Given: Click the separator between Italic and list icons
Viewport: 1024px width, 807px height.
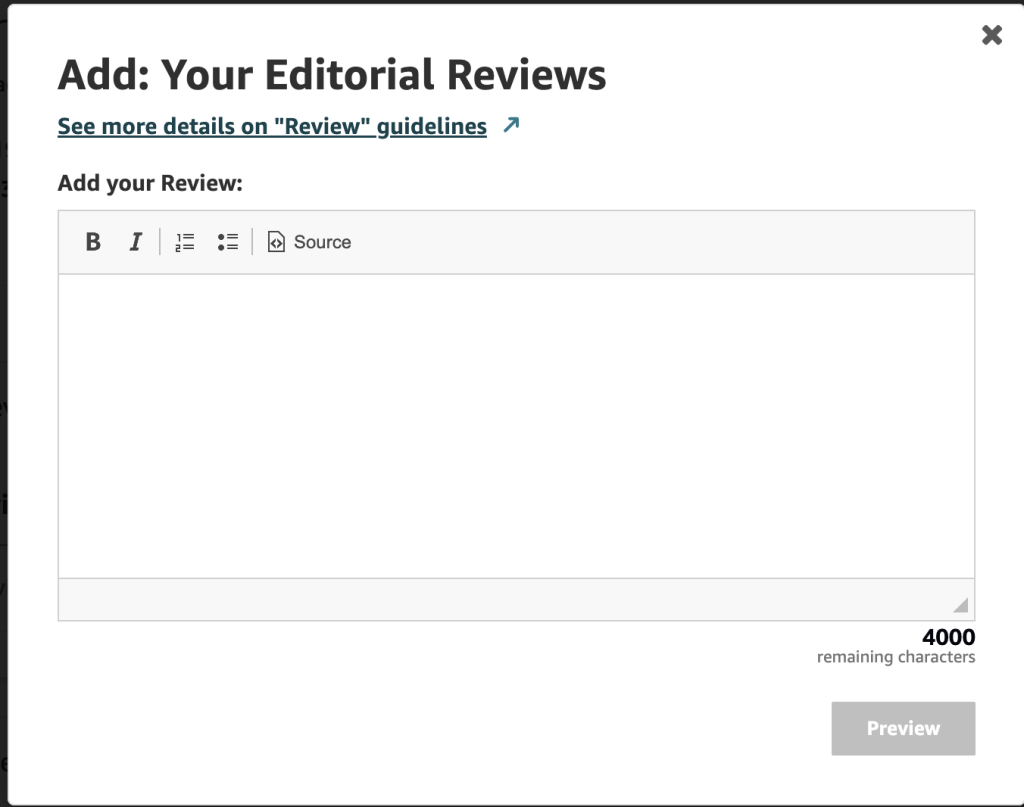Looking at the screenshot, I should point(160,242).
